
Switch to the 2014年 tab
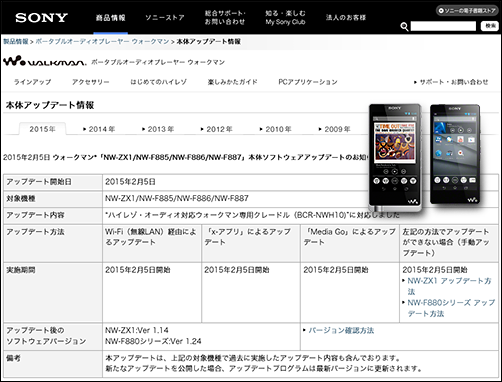pyautogui.click(x=99, y=129)
